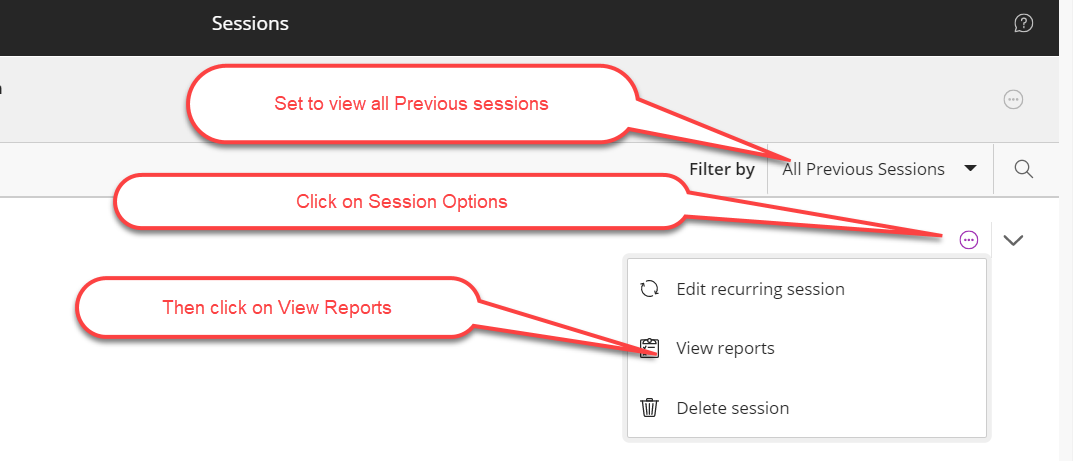Screen dimensions: 1073x461
Task: Open search with the magnifier icon
Action: pos(1024,169)
